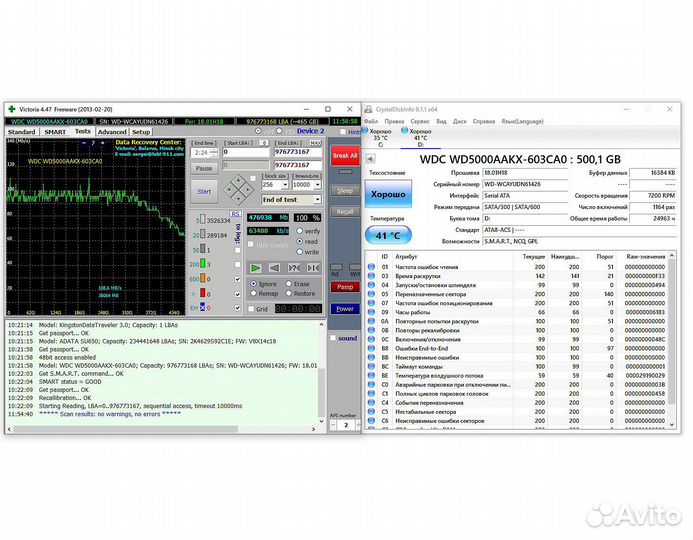
Task: Select the write radio button
Action: point(300,252)
